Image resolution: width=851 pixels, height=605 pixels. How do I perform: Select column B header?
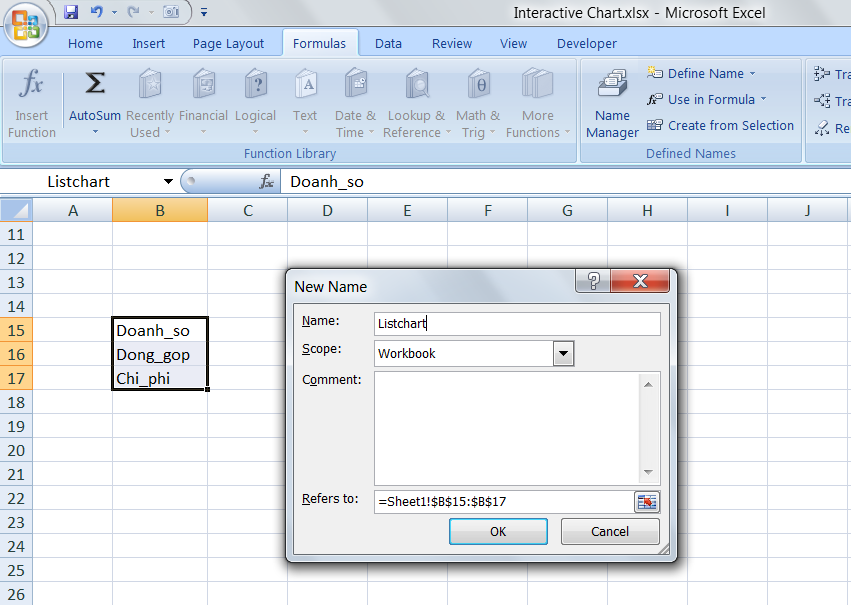160,211
